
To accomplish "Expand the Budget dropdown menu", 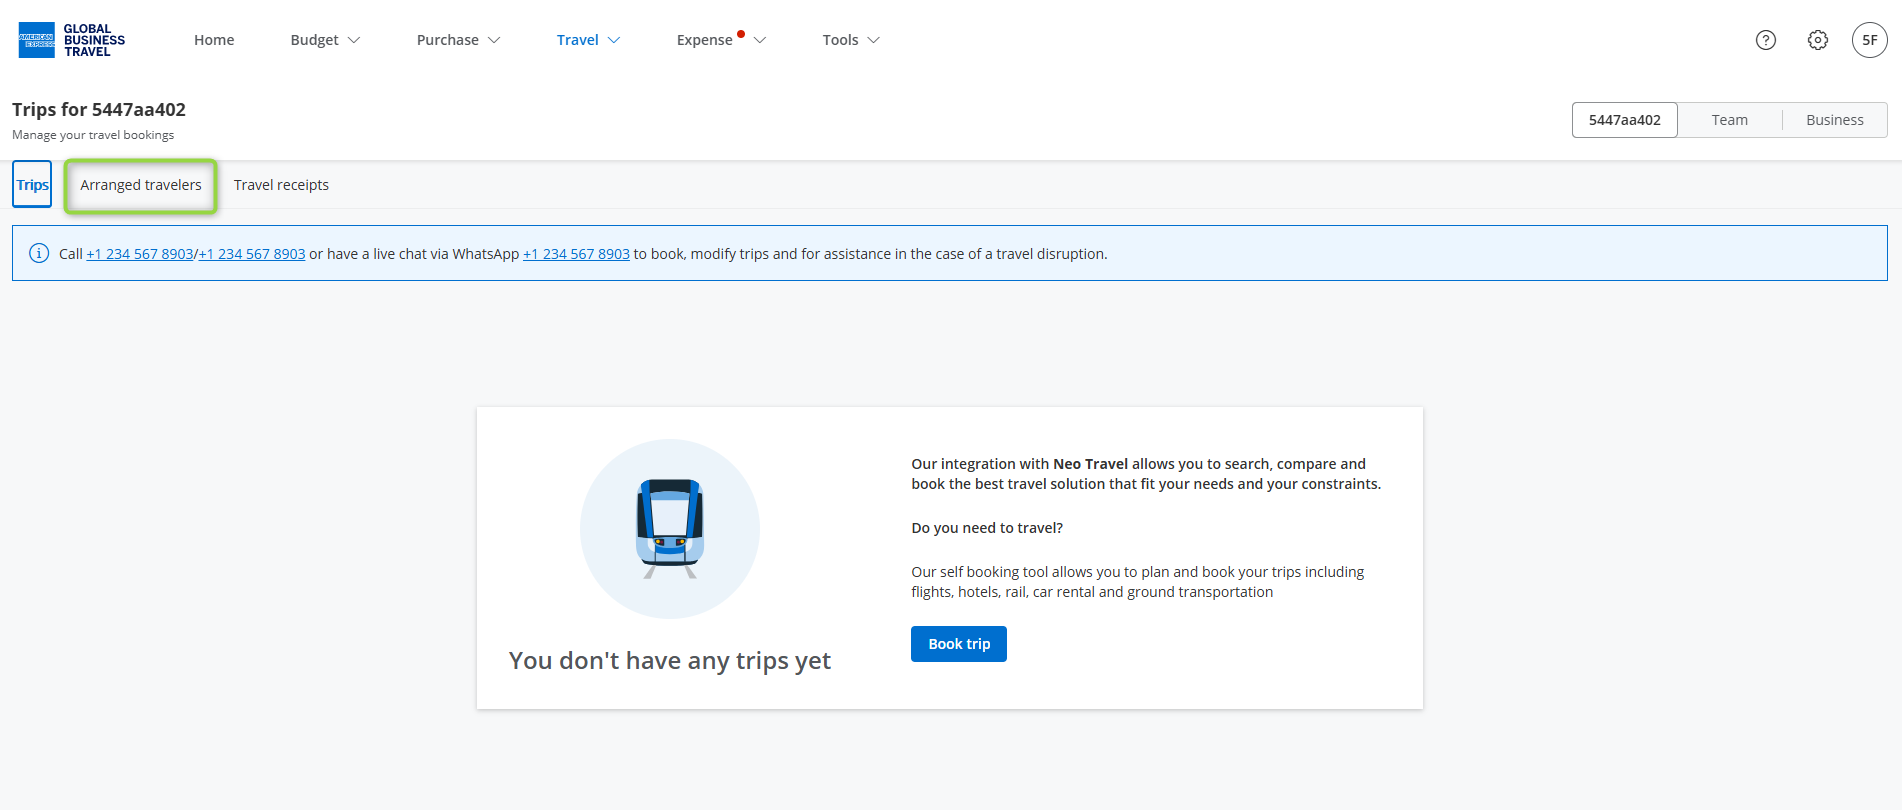I will [x=325, y=40].
